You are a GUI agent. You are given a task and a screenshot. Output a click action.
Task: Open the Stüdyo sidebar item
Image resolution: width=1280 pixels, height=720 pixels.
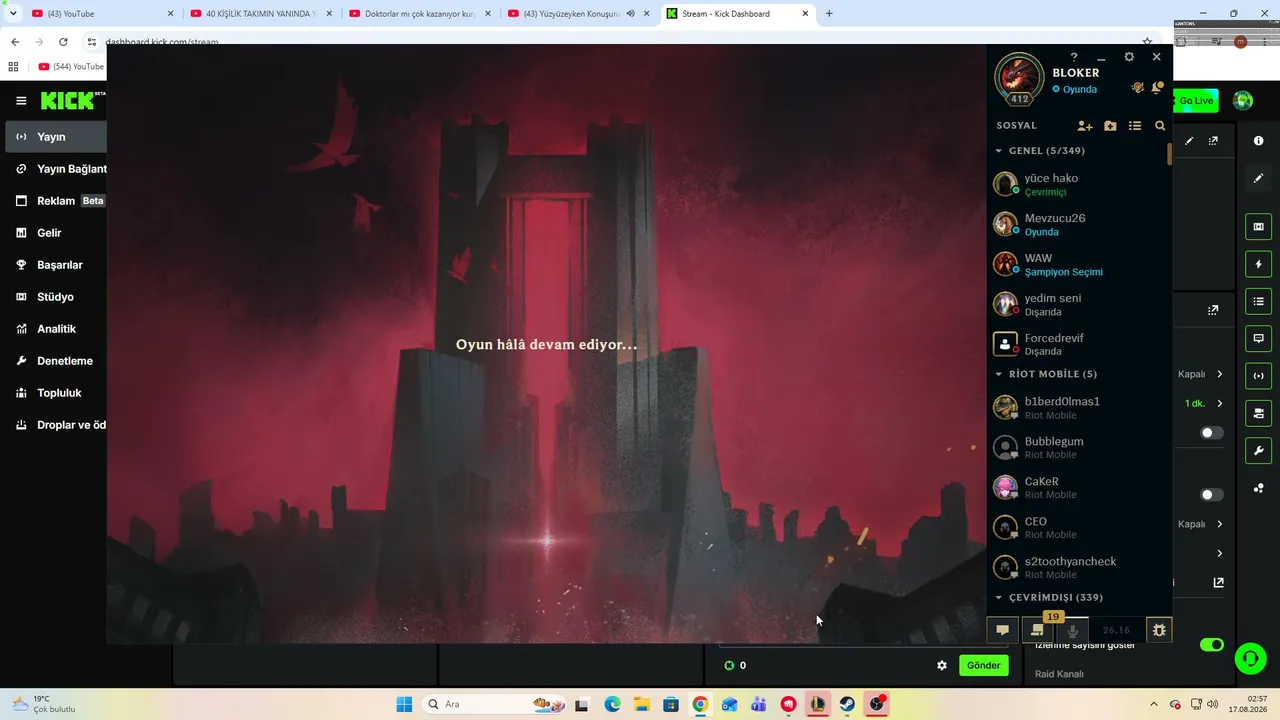[x=56, y=297]
